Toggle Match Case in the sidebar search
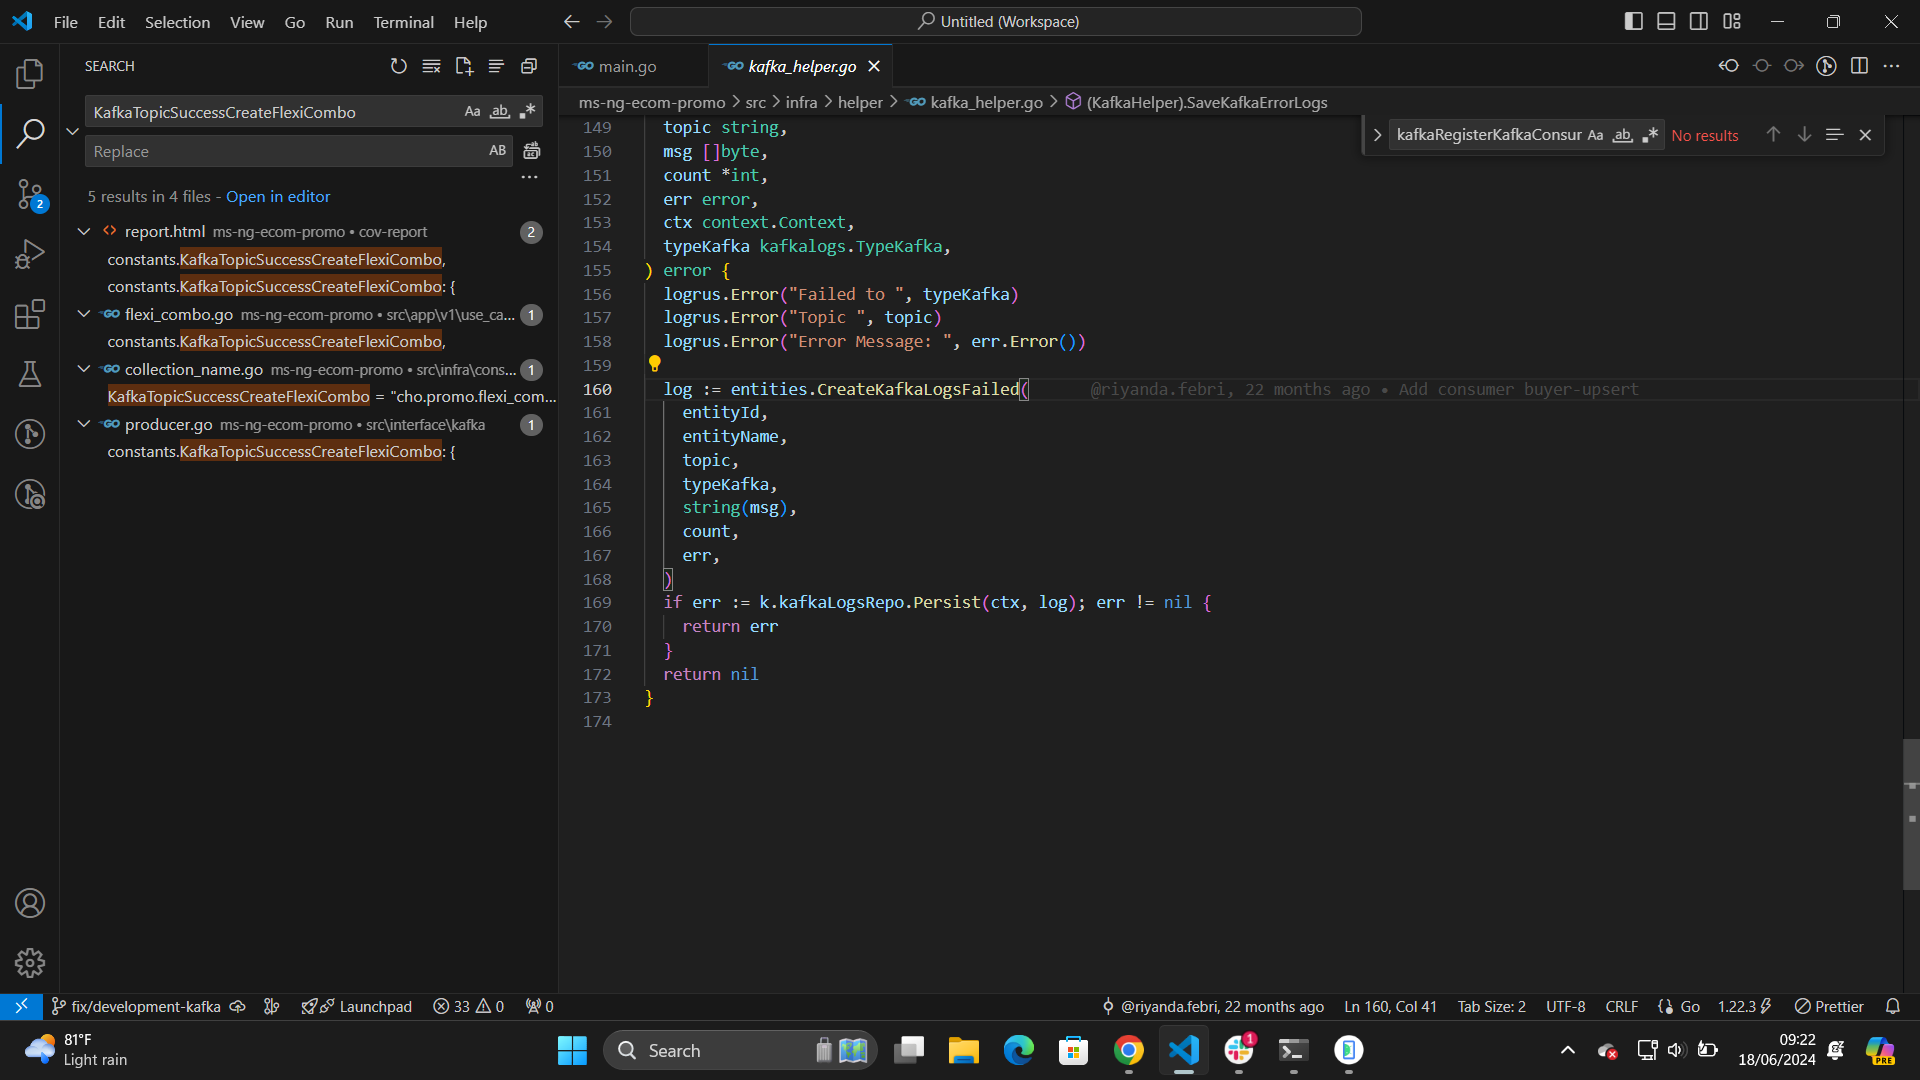1920x1080 pixels. pyautogui.click(x=472, y=111)
